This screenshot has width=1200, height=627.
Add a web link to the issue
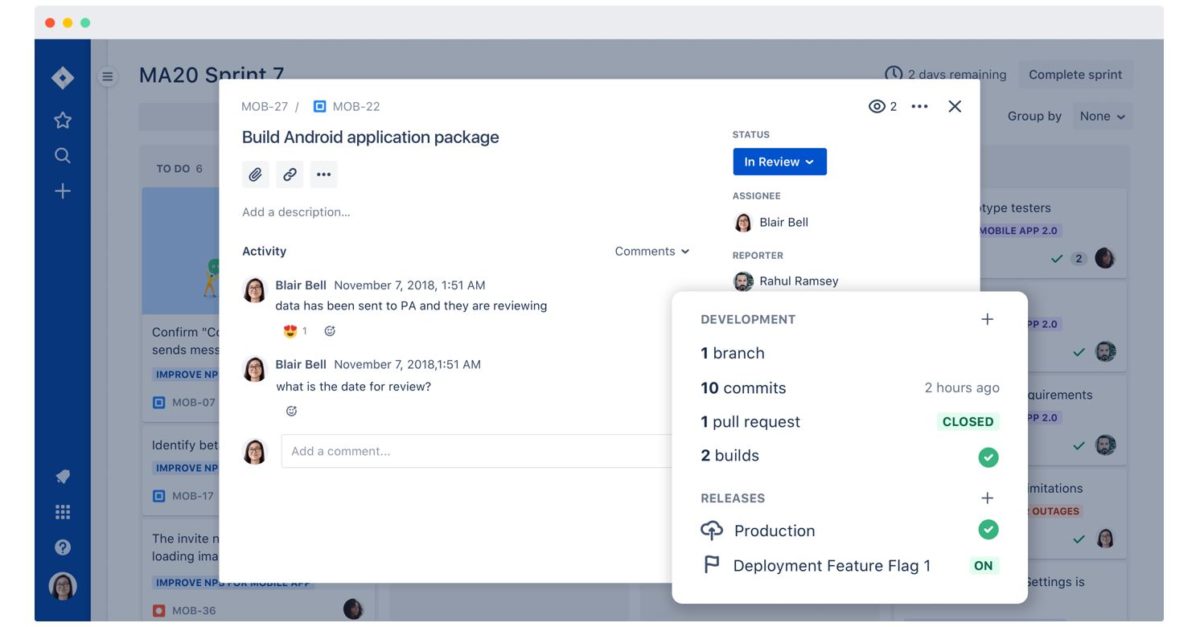pyautogui.click(x=290, y=174)
